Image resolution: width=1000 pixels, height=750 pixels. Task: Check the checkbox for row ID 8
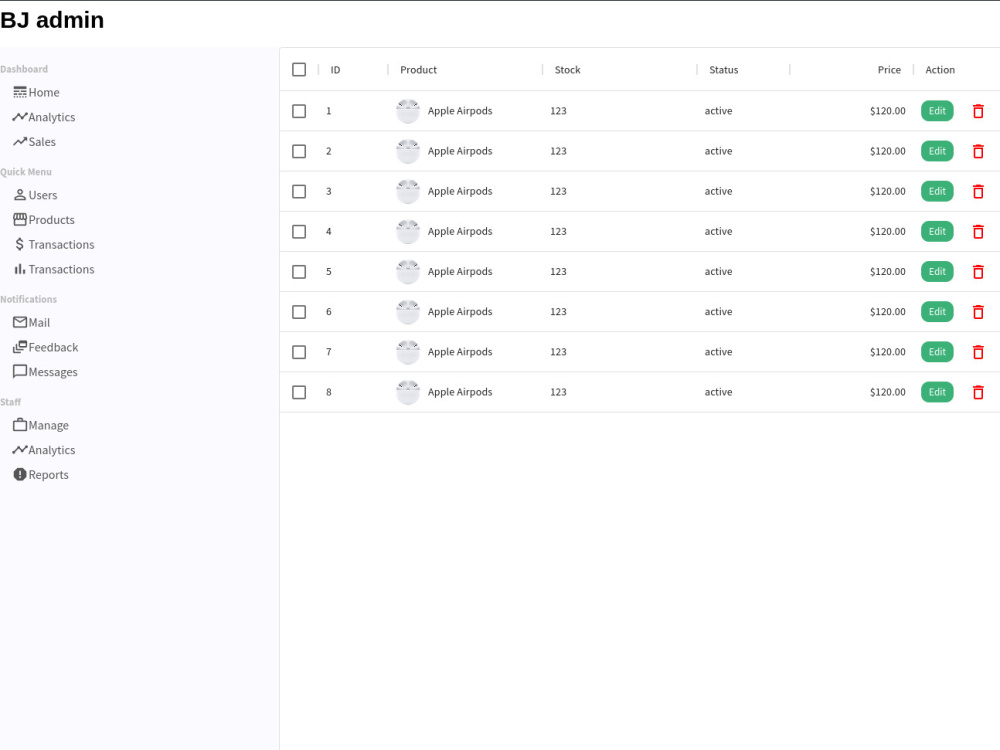coord(298,392)
